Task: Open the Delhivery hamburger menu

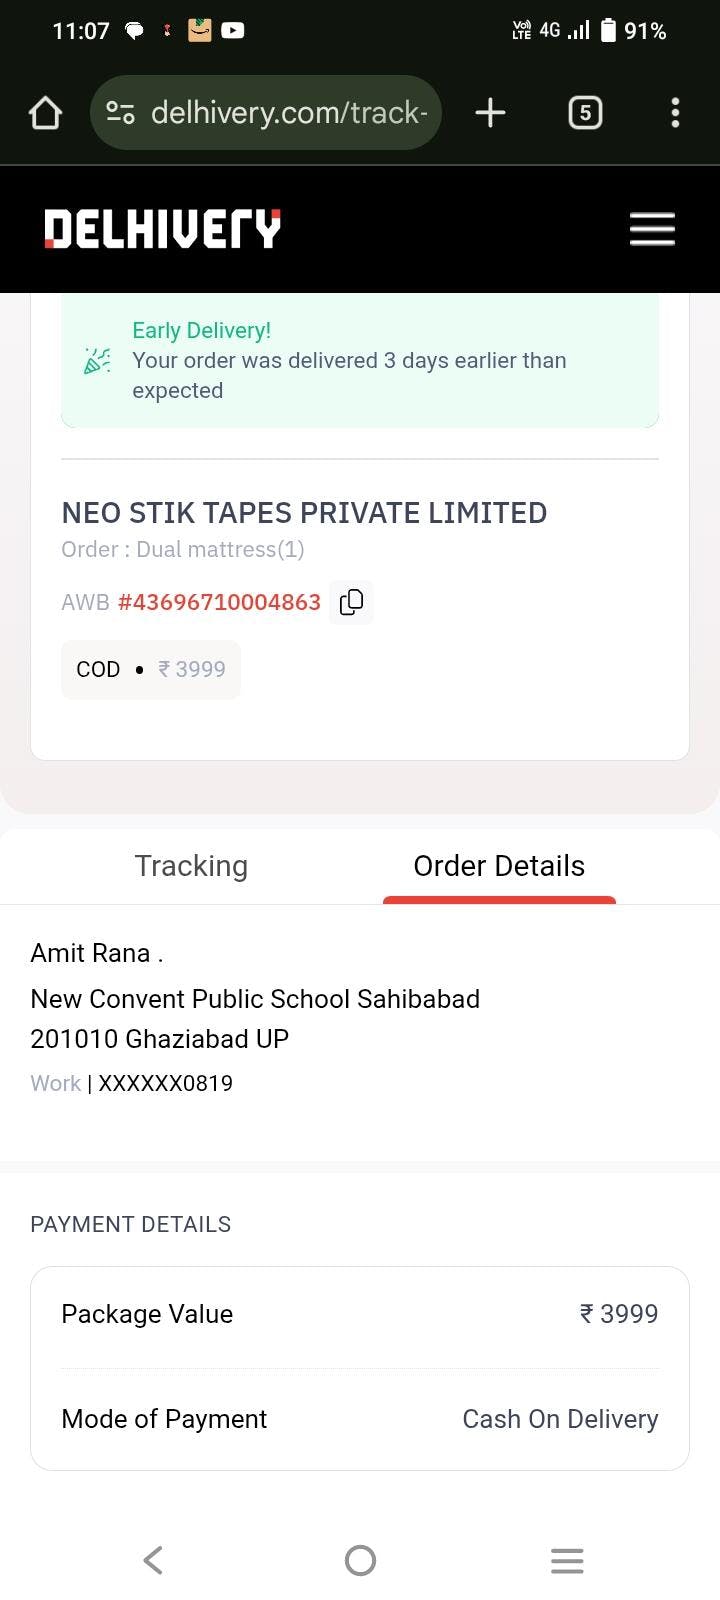Action: 652,229
